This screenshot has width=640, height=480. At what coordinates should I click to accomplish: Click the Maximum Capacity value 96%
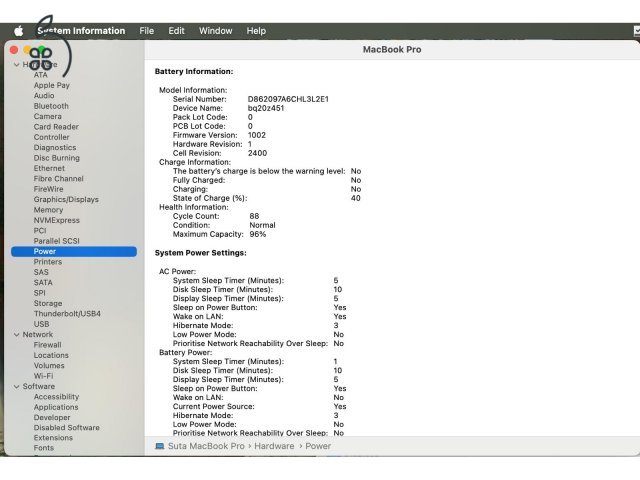click(x=258, y=234)
